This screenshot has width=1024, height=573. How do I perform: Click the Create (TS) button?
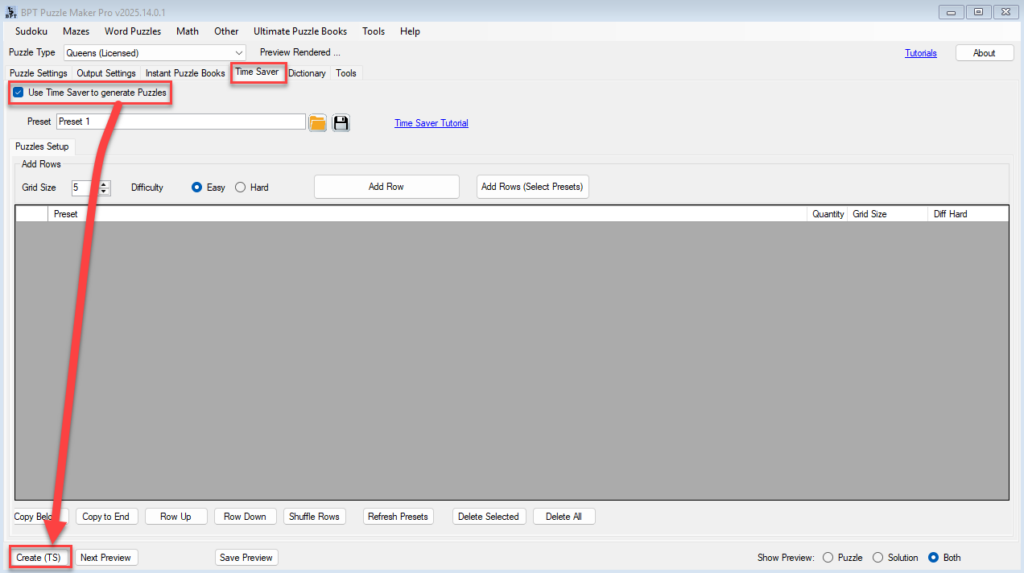[x=39, y=557]
